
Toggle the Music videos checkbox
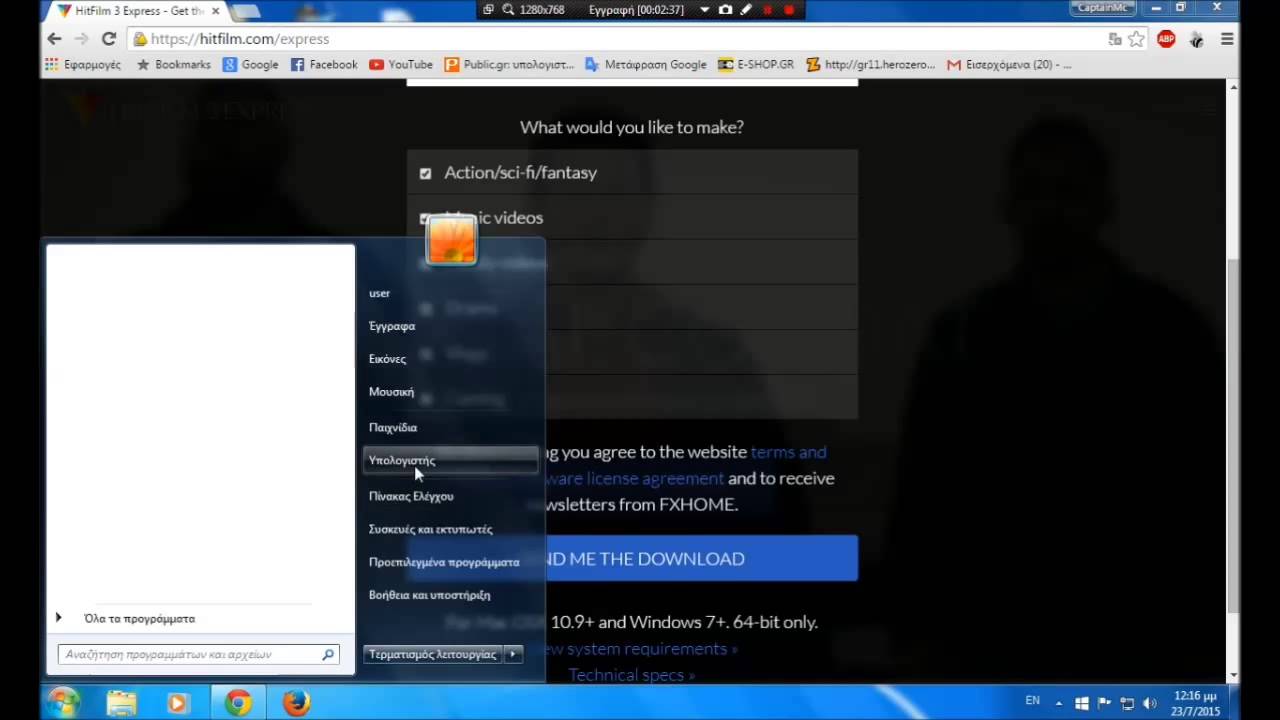425,218
